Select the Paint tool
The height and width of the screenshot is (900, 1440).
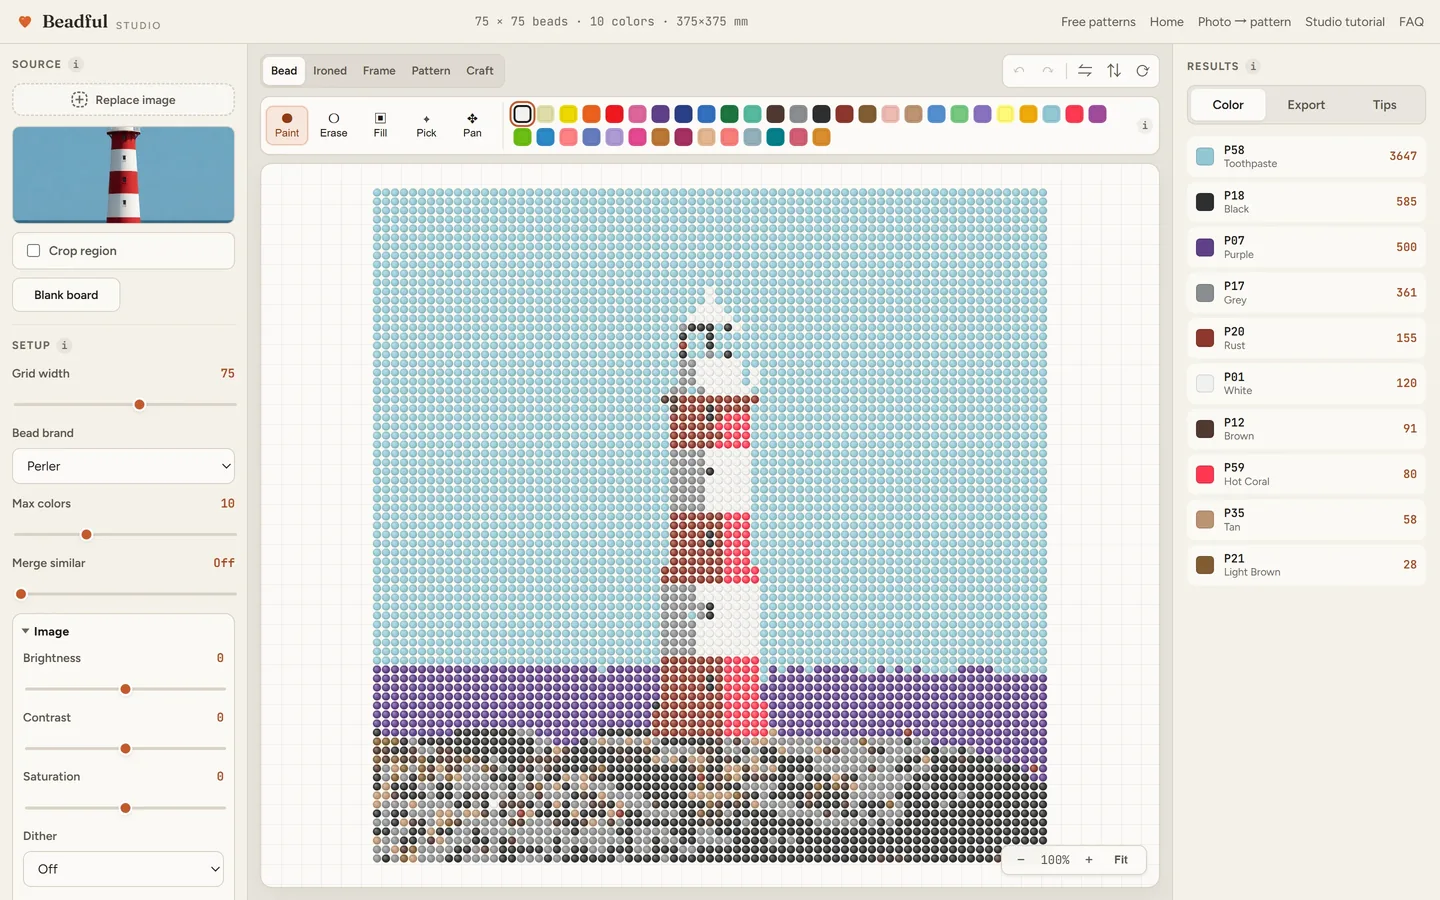click(287, 125)
